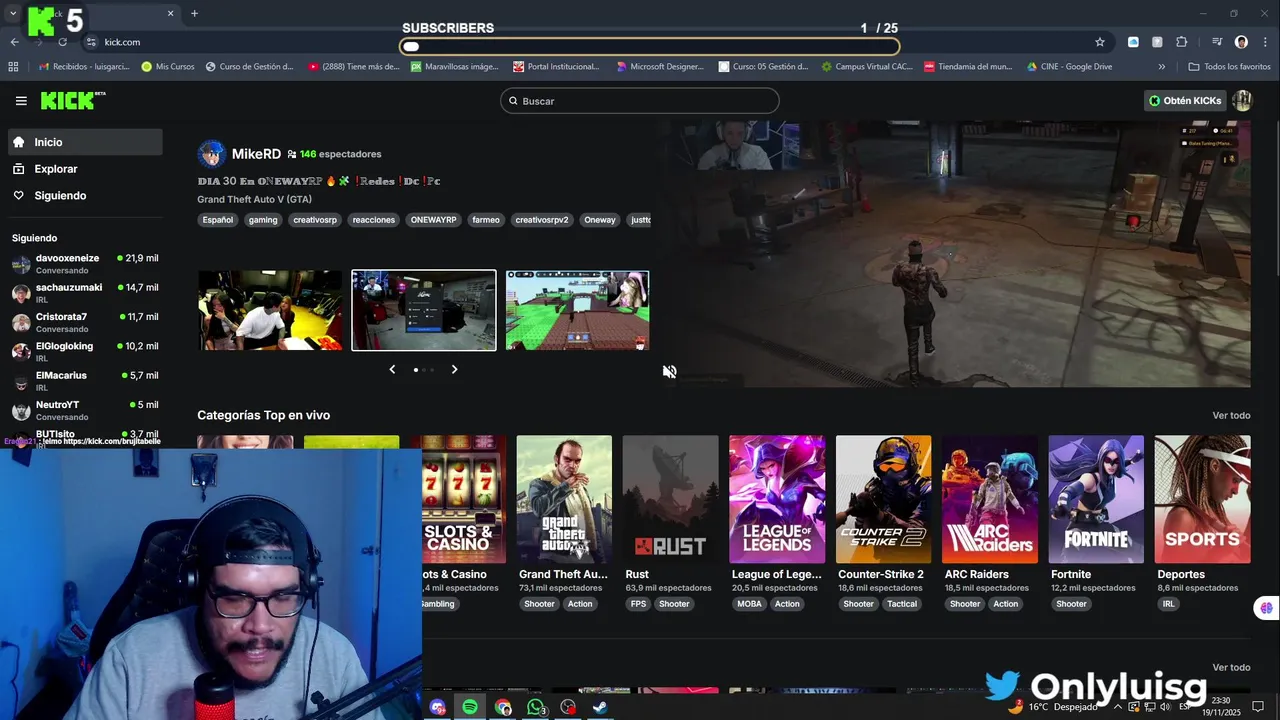1280x720 pixels.
Task: Open the browser Extensions puzzle icon
Action: 1181,42
